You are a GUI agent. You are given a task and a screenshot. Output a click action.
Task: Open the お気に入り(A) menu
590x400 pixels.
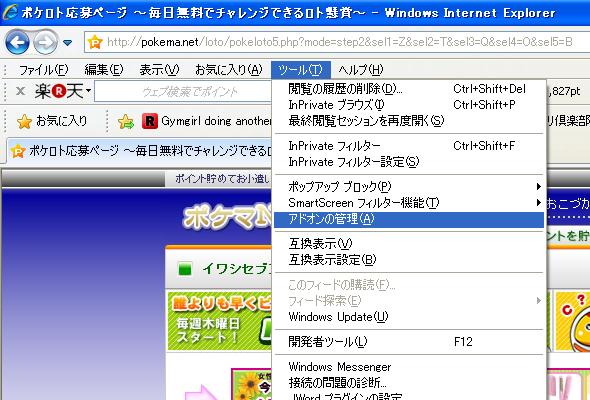click(228, 70)
